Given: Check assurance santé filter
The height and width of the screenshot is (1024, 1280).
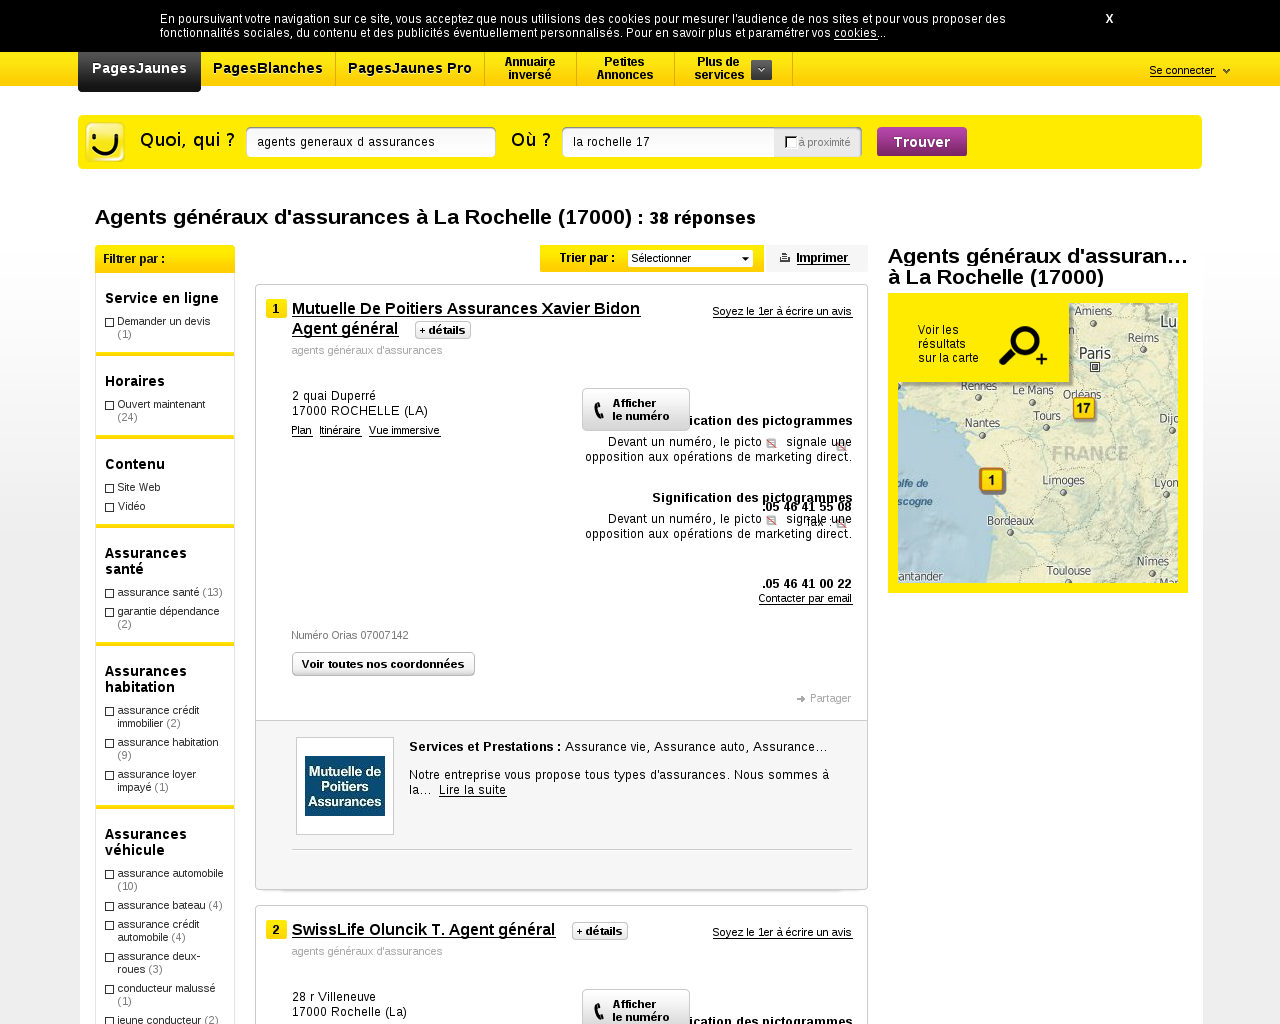Looking at the screenshot, I should click(x=110, y=594).
